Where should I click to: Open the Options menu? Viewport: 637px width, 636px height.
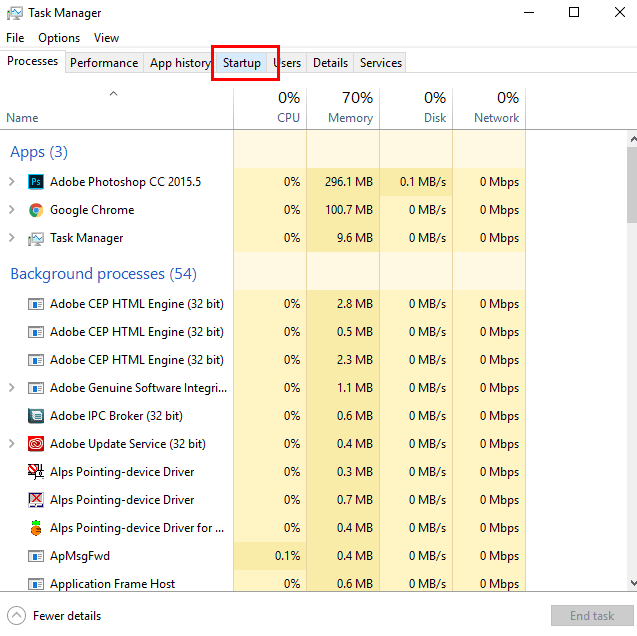(59, 38)
